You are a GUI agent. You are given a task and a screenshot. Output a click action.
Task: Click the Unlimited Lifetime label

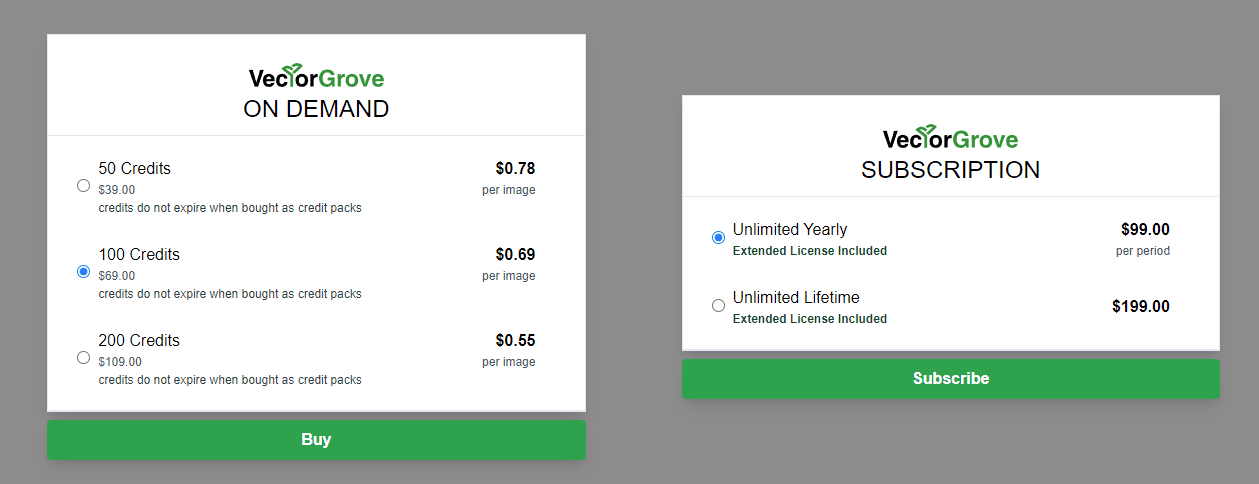click(795, 297)
